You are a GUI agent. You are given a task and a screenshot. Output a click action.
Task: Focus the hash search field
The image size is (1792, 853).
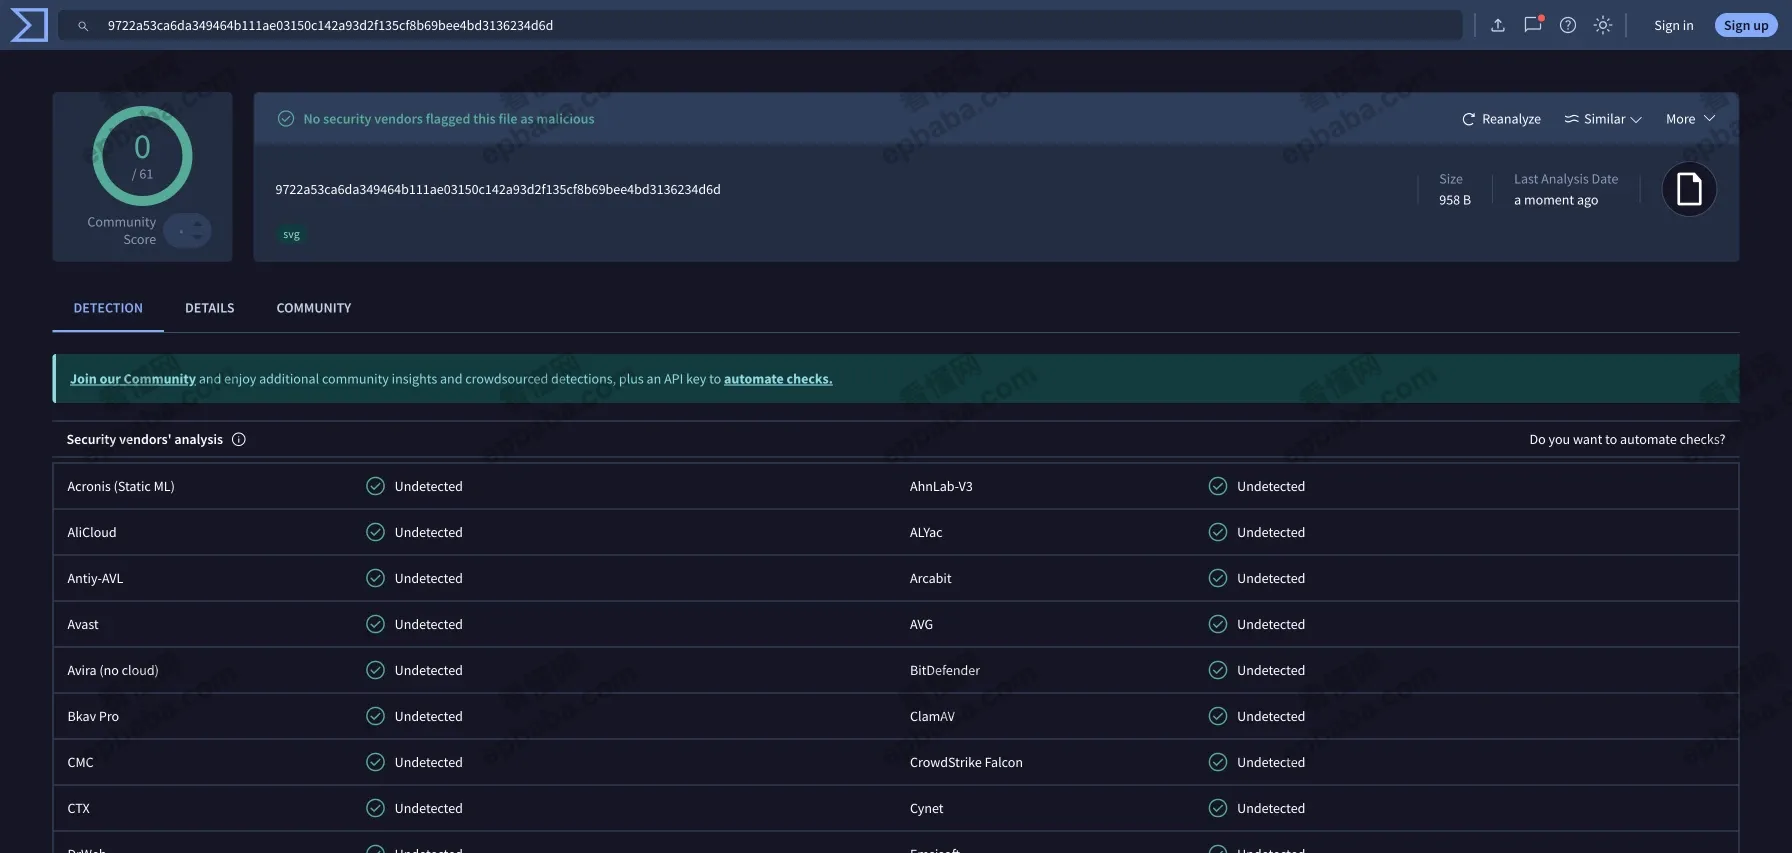coord(760,25)
